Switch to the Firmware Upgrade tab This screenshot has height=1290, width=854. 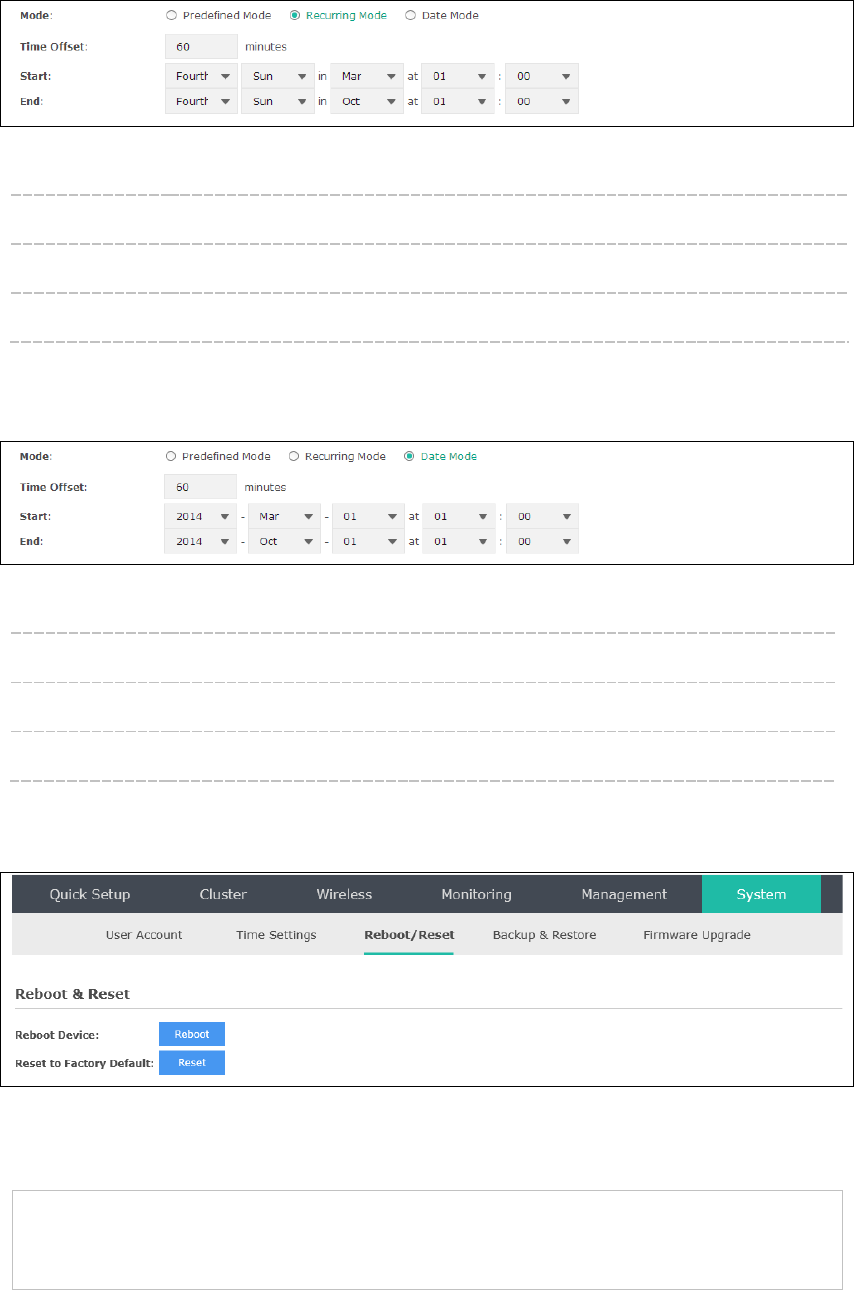[697, 935]
